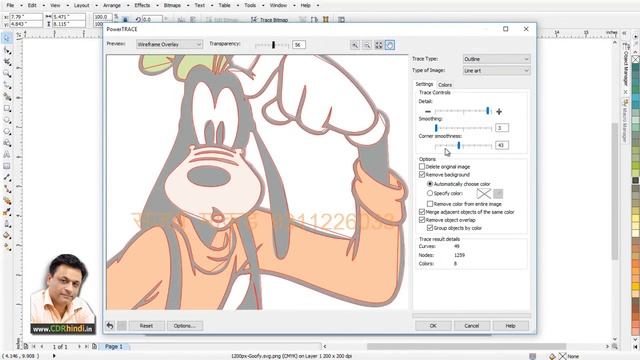Select the Crop tool in the toolbox

(x=7, y=62)
